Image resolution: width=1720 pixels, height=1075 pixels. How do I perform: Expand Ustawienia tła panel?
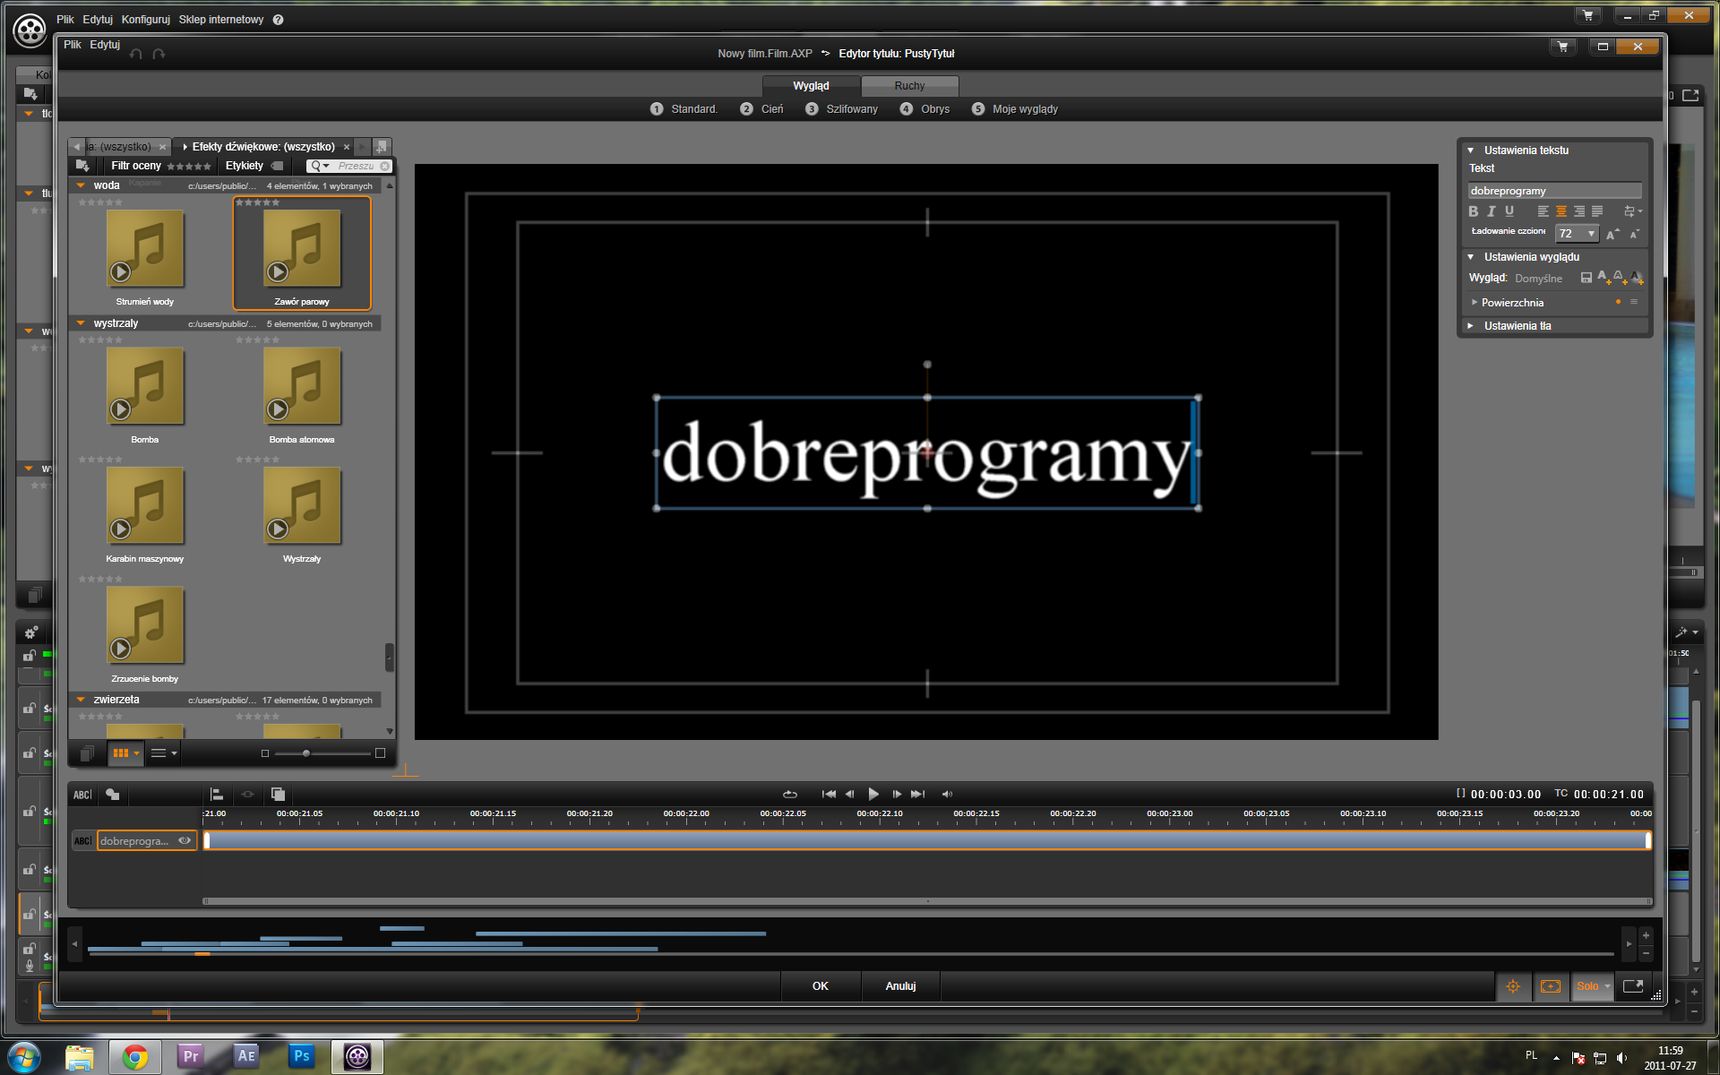[x=1470, y=326]
